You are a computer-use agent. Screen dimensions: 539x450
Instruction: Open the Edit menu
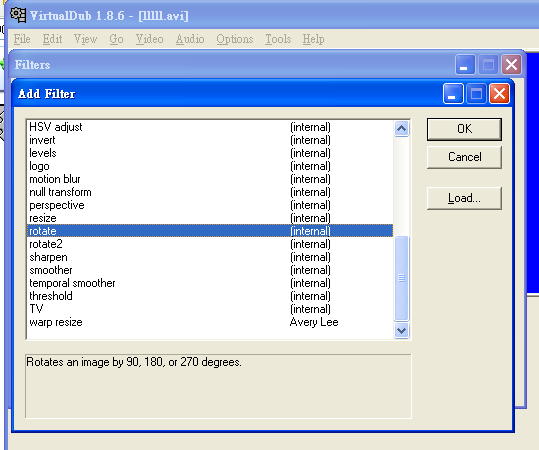[x=52, y=39]
